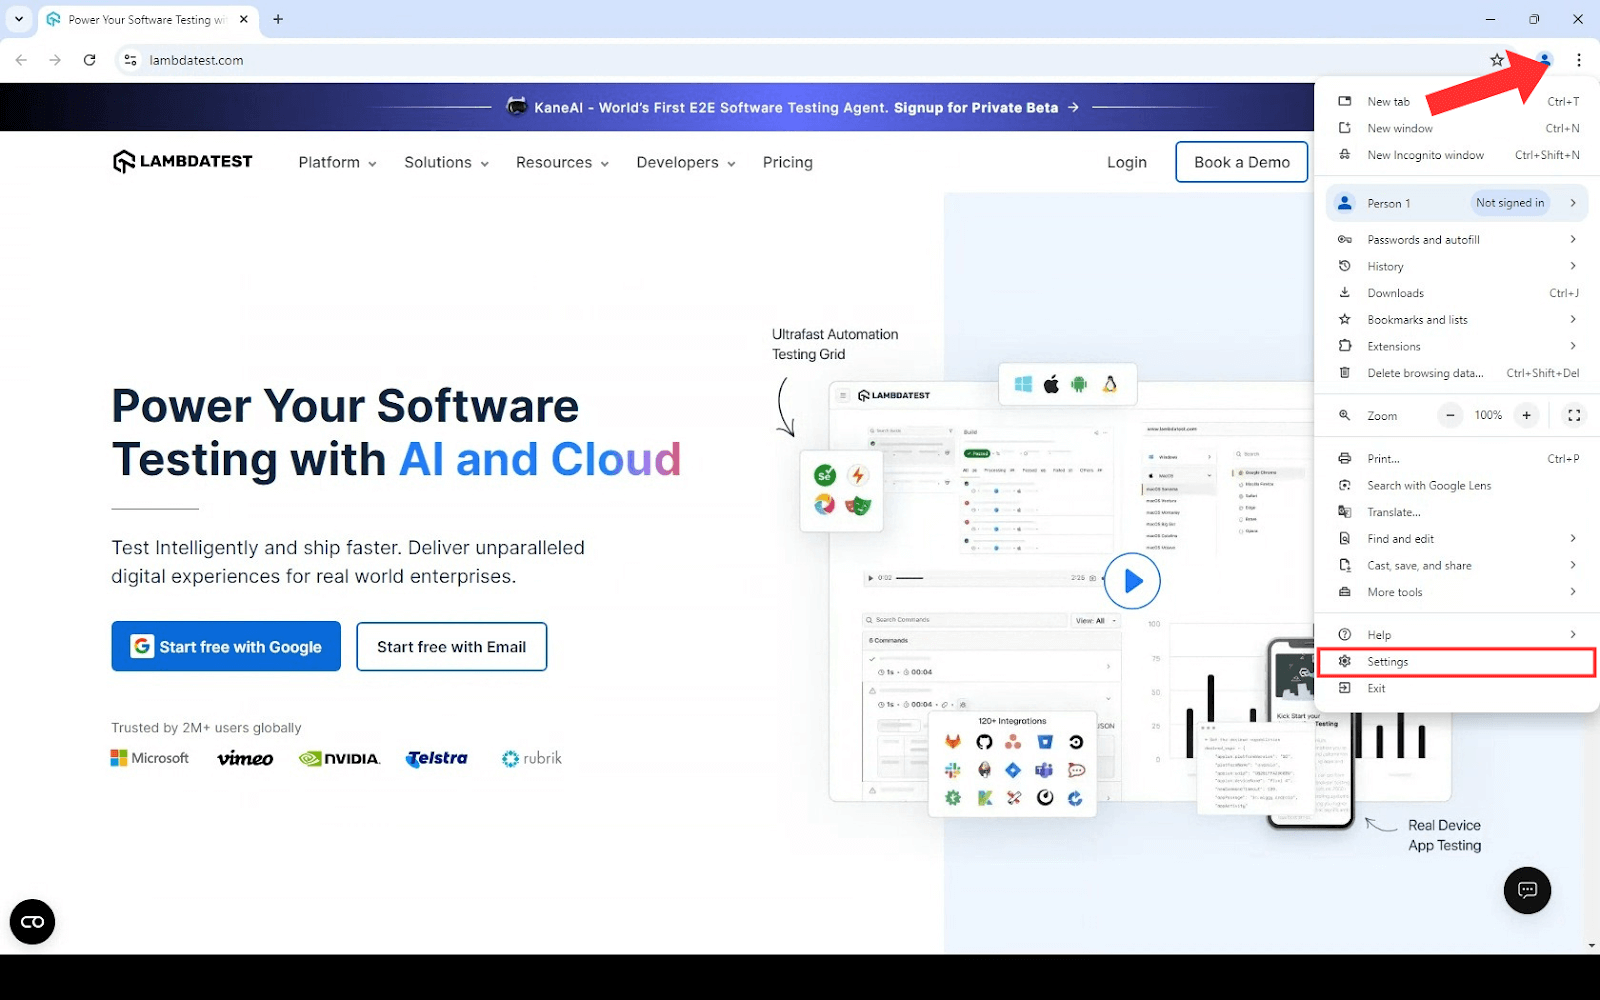Image resolution: width=1600 pixels, height=1000 pixels.
Task: Open the Signup for Private Beta banner link
Action: 986,107
